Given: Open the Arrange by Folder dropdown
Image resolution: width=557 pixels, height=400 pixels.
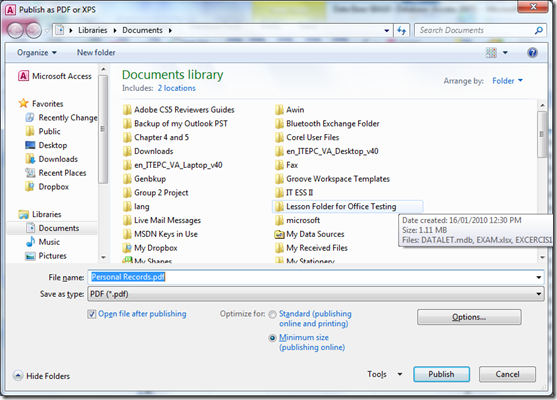Looking at the screenshot, I should tap(507, 81).
